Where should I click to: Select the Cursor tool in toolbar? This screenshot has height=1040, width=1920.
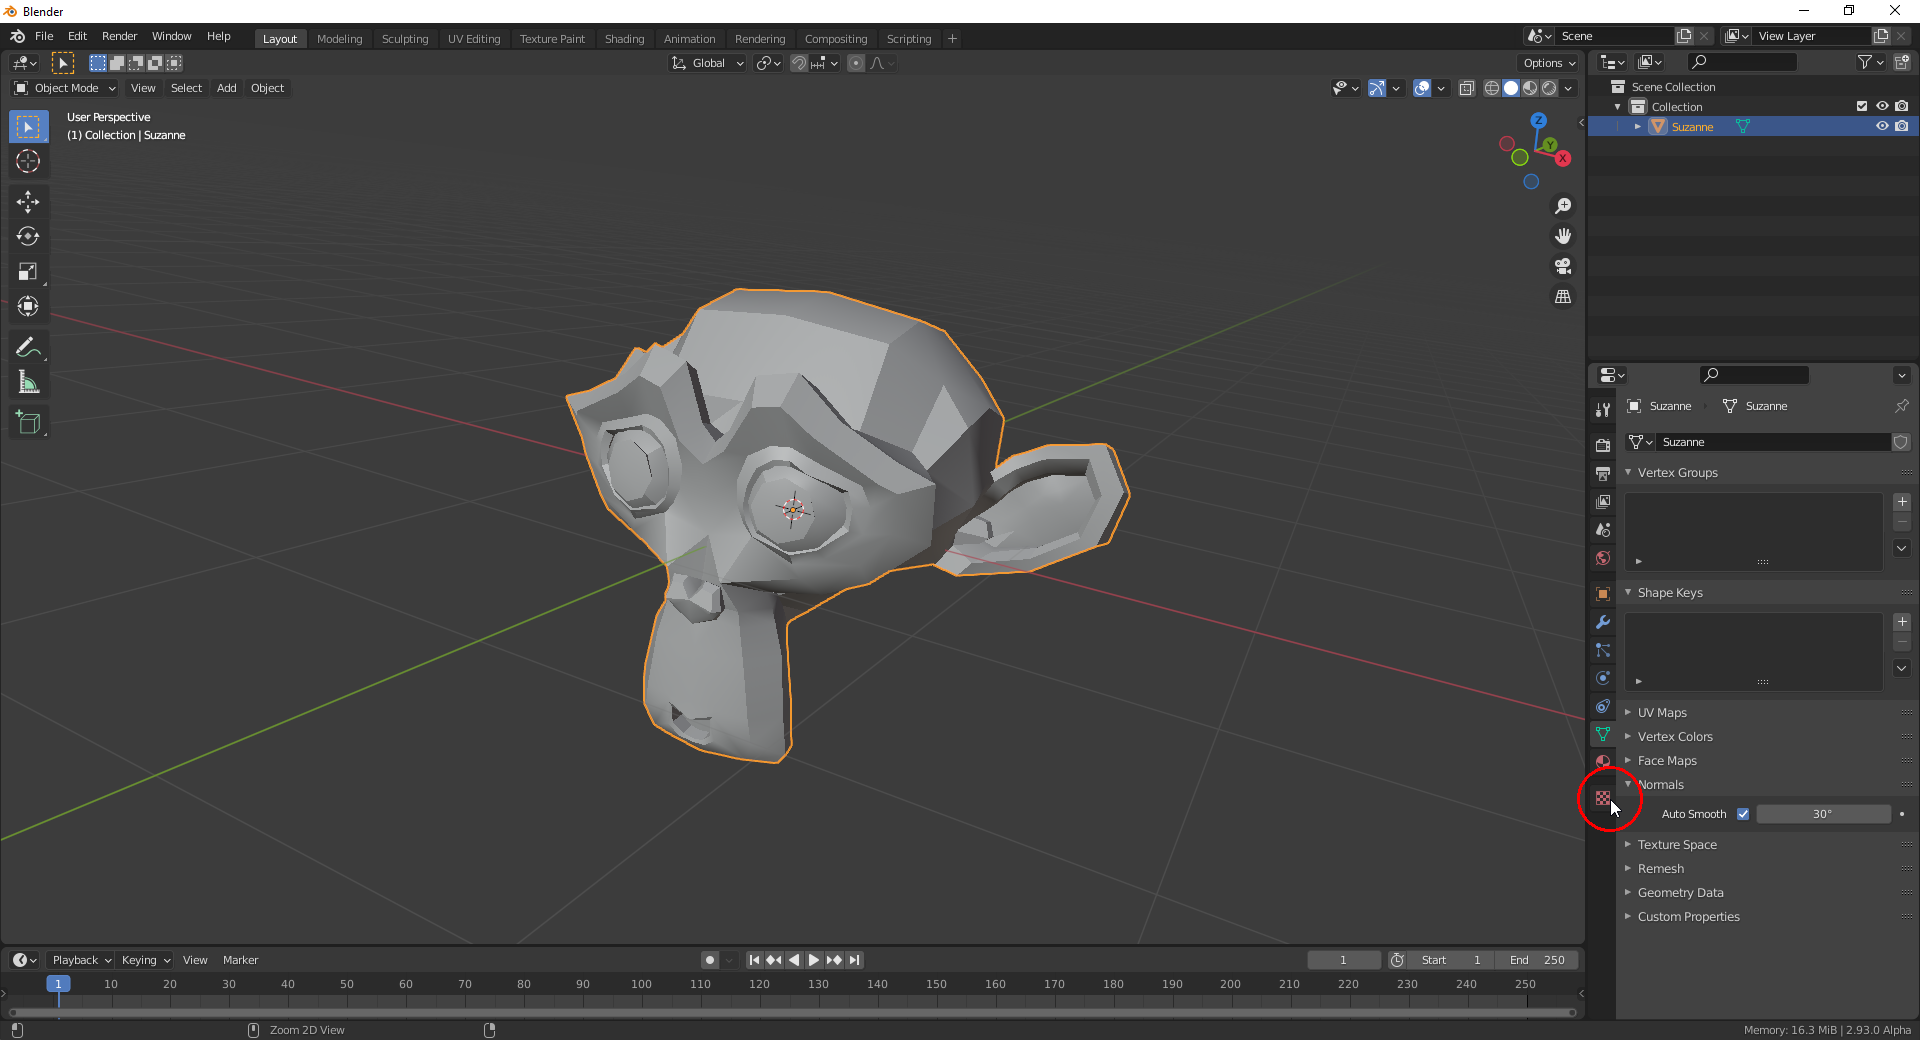point(28,161)
